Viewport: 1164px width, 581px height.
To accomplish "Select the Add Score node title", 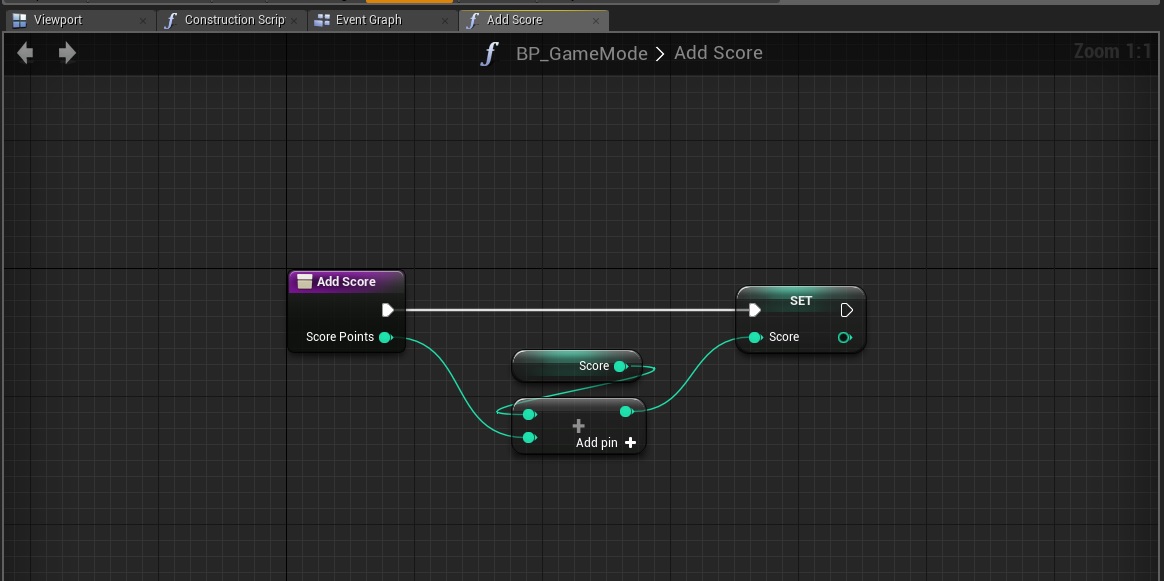I will coord(346,282).
